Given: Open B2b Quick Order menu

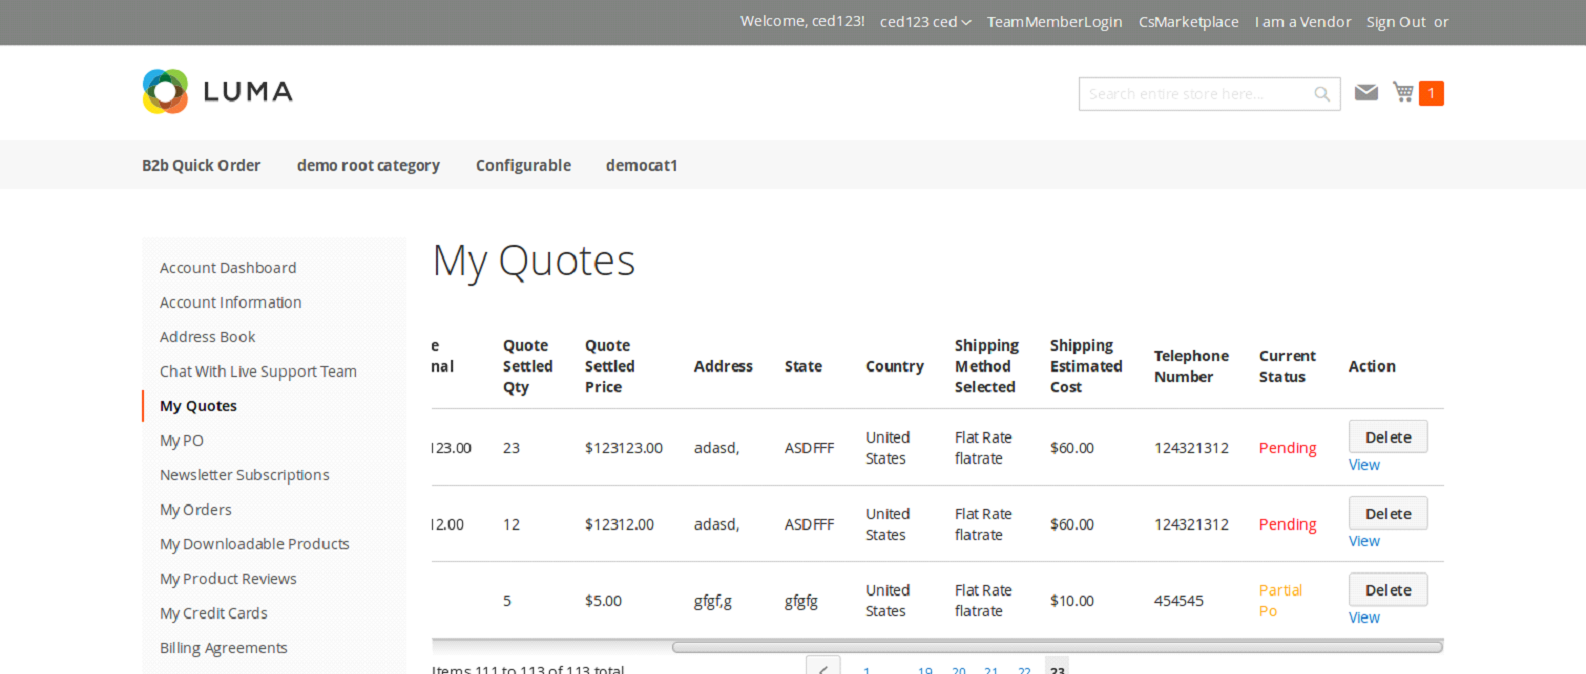Looking at the screenshot, I should pos(201,165).
